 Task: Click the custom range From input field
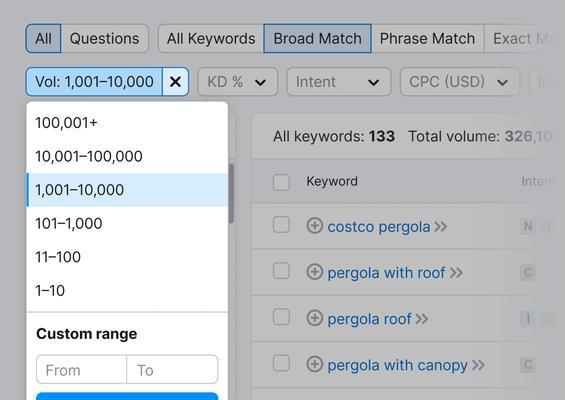coord(82,370)
